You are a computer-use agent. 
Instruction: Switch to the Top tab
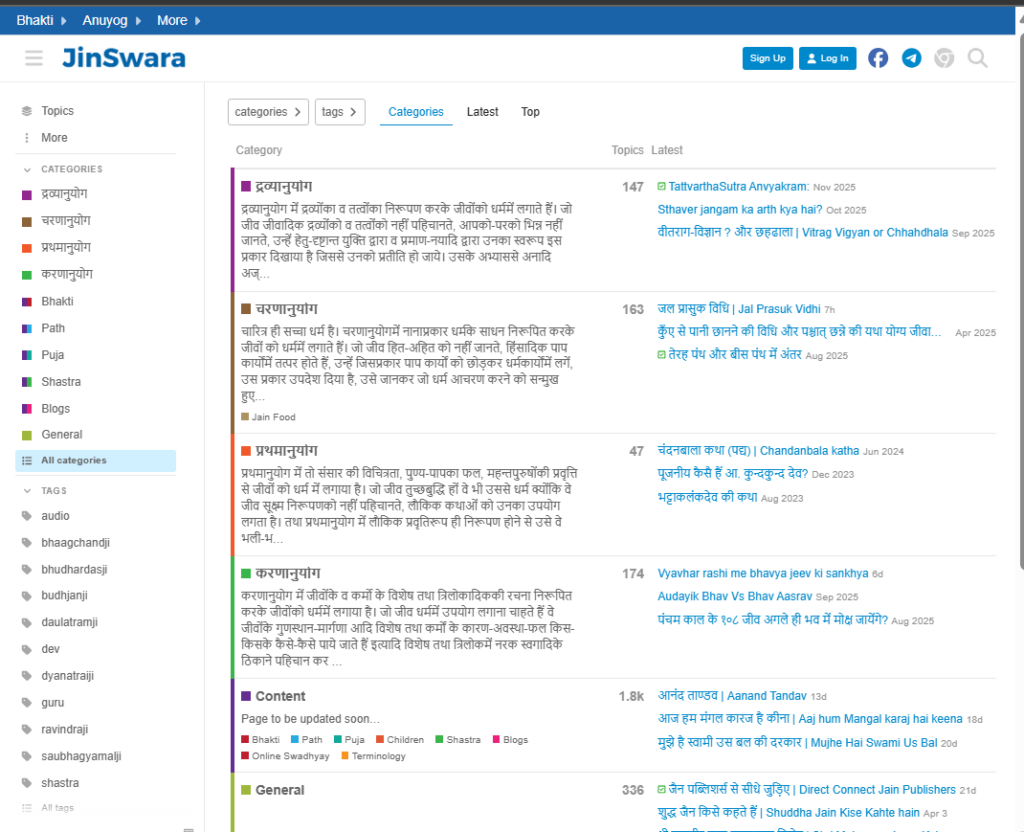point(530,112)
